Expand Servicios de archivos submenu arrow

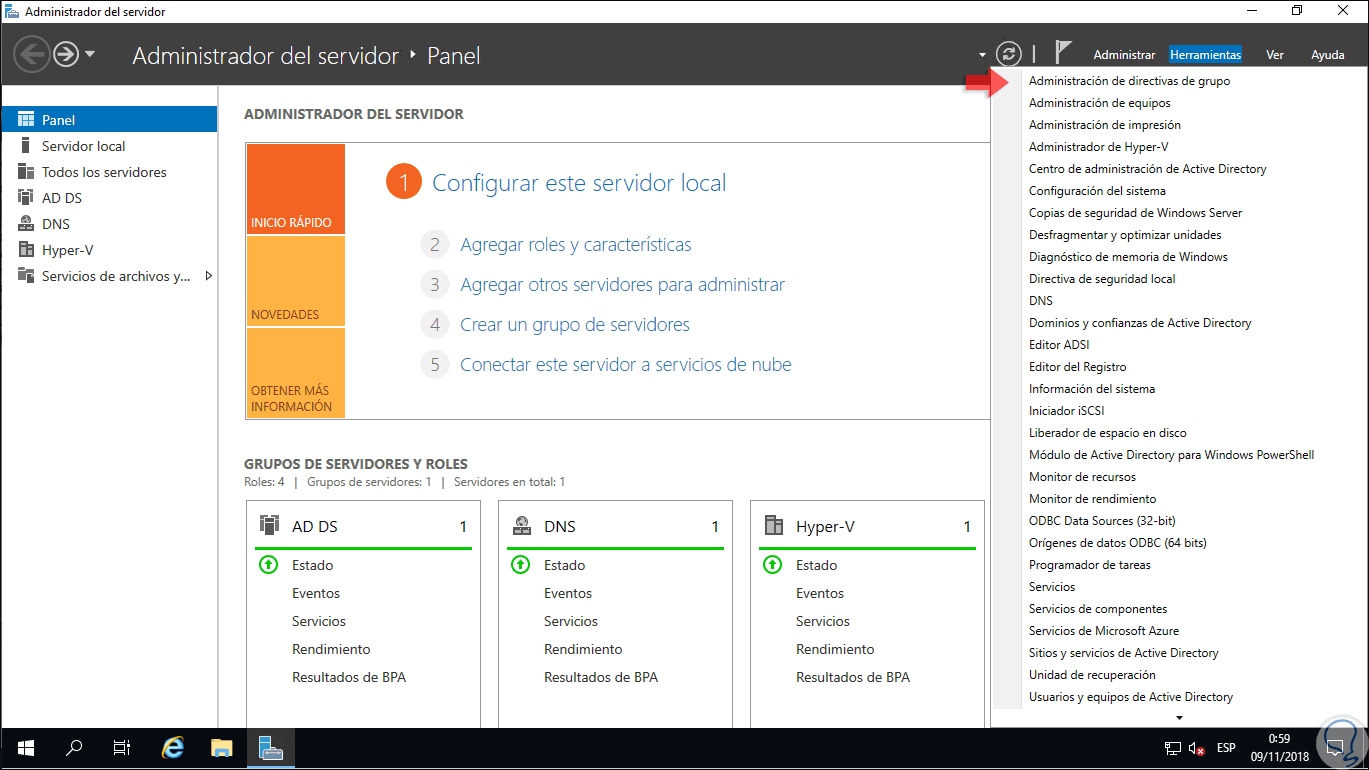tap(208, 276)
